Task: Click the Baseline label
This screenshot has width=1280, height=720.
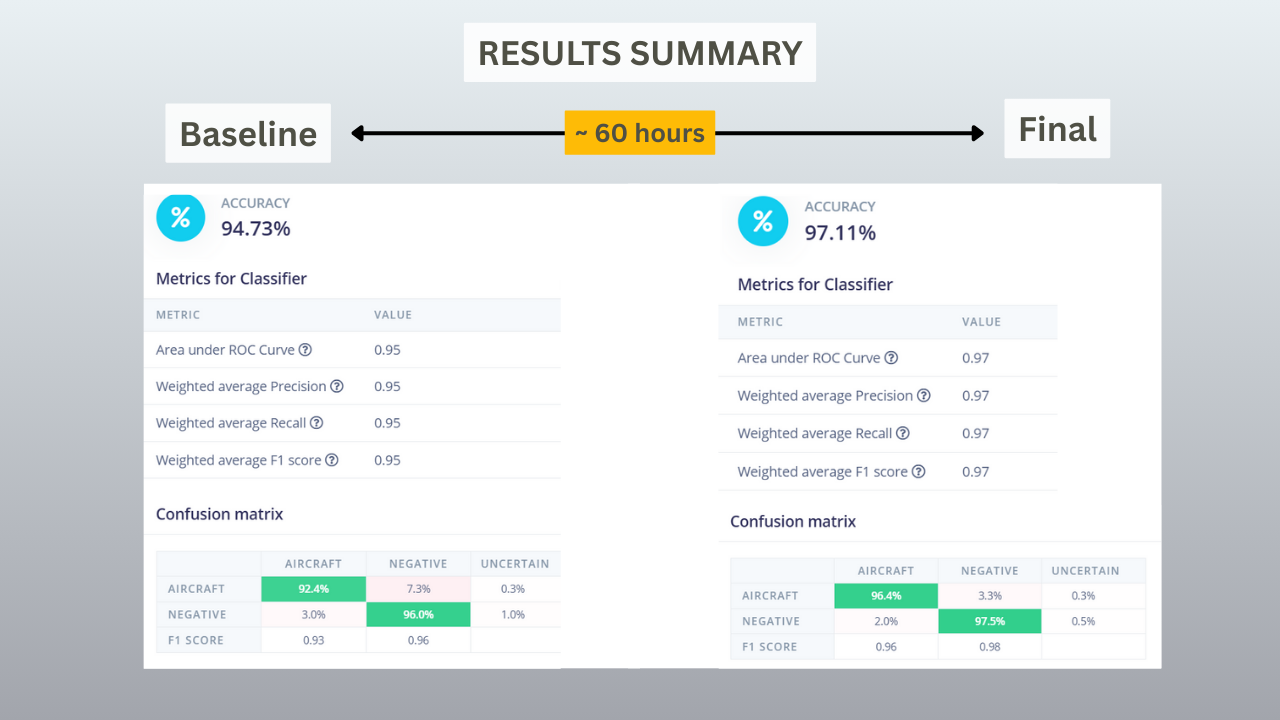Action: [x=248, y=133]
